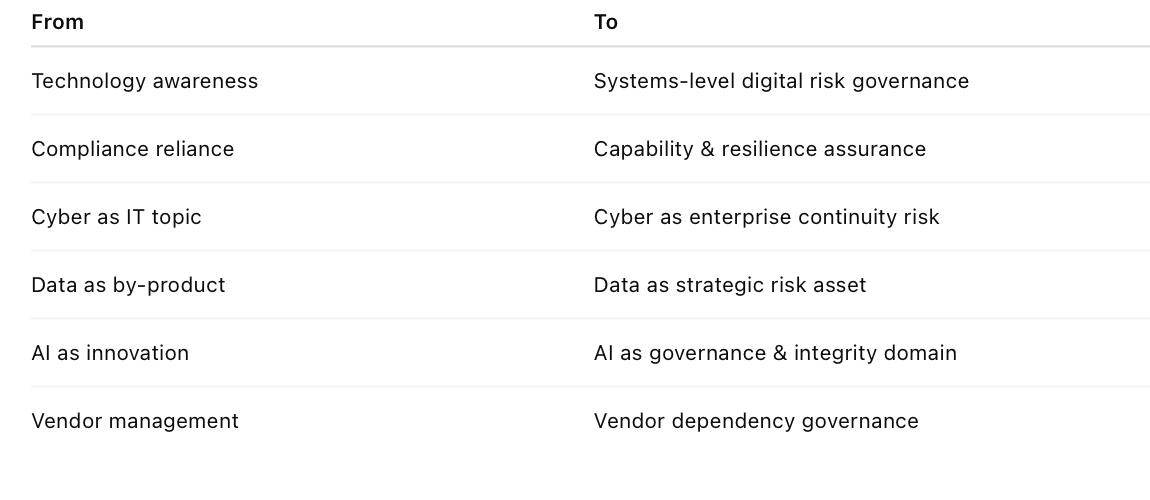Click 'Data as strategic risk asset'
1150x500 pixels.
click(x=729, y=285)
